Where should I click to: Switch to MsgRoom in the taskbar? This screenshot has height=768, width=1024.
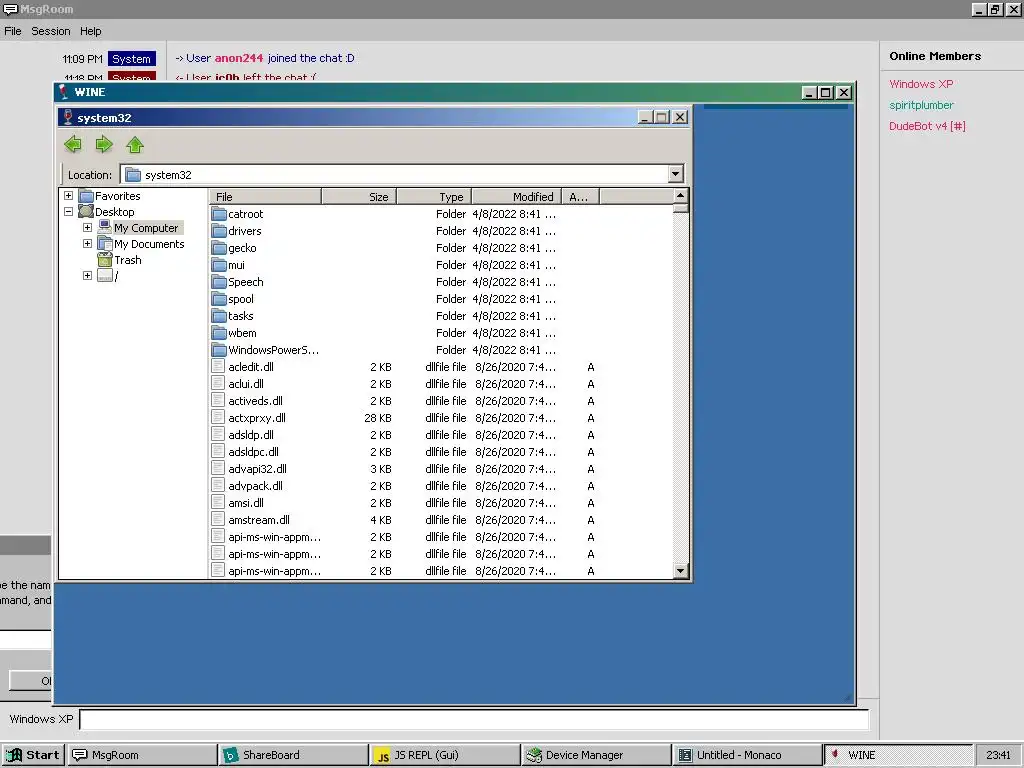click(x=142, y=755)
